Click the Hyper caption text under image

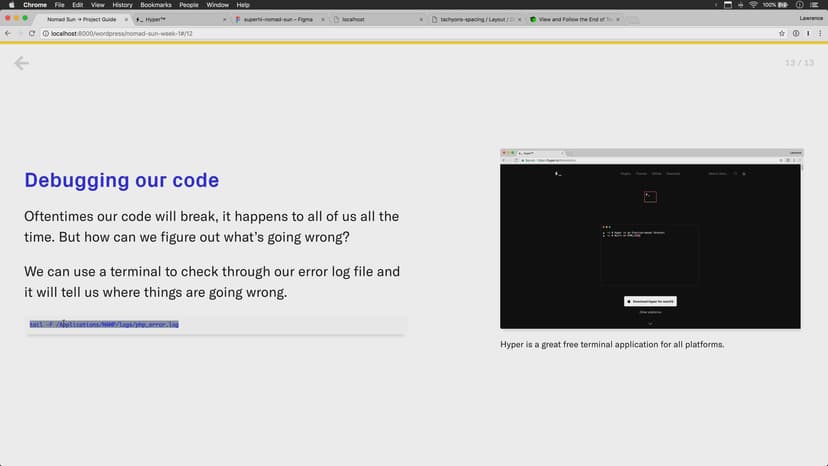point(612,344)
